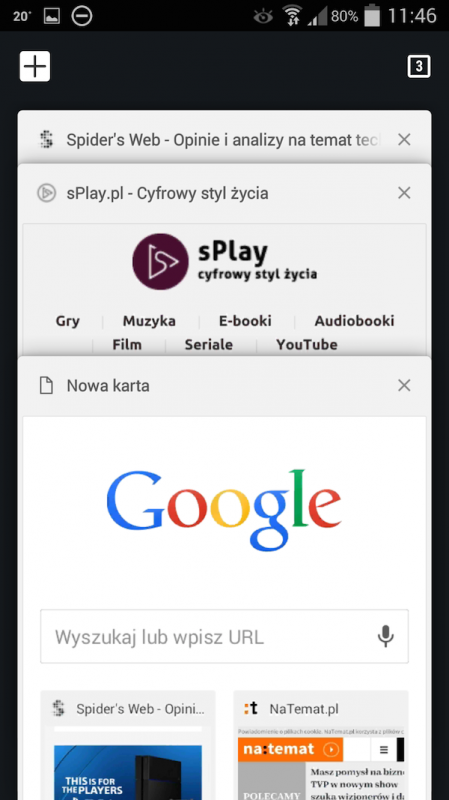The width and height of the screenshot is (449, 800).
Task: Click the Nowa karta page icon
Action: point(46,385)
